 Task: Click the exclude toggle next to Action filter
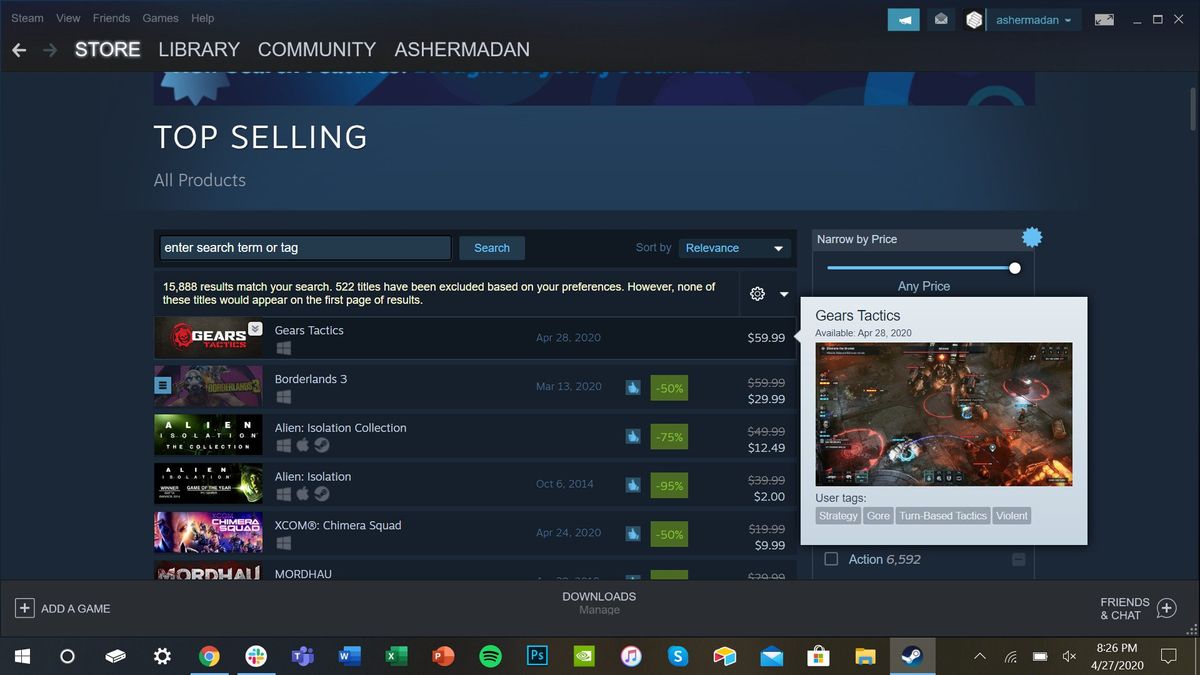(x=1017, y=559)
